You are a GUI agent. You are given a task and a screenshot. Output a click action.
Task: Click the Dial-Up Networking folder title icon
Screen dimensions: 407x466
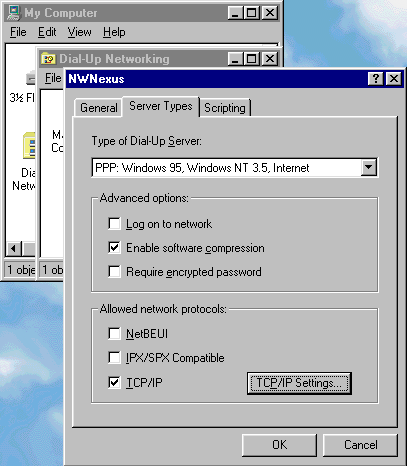[x=48, y=59]
